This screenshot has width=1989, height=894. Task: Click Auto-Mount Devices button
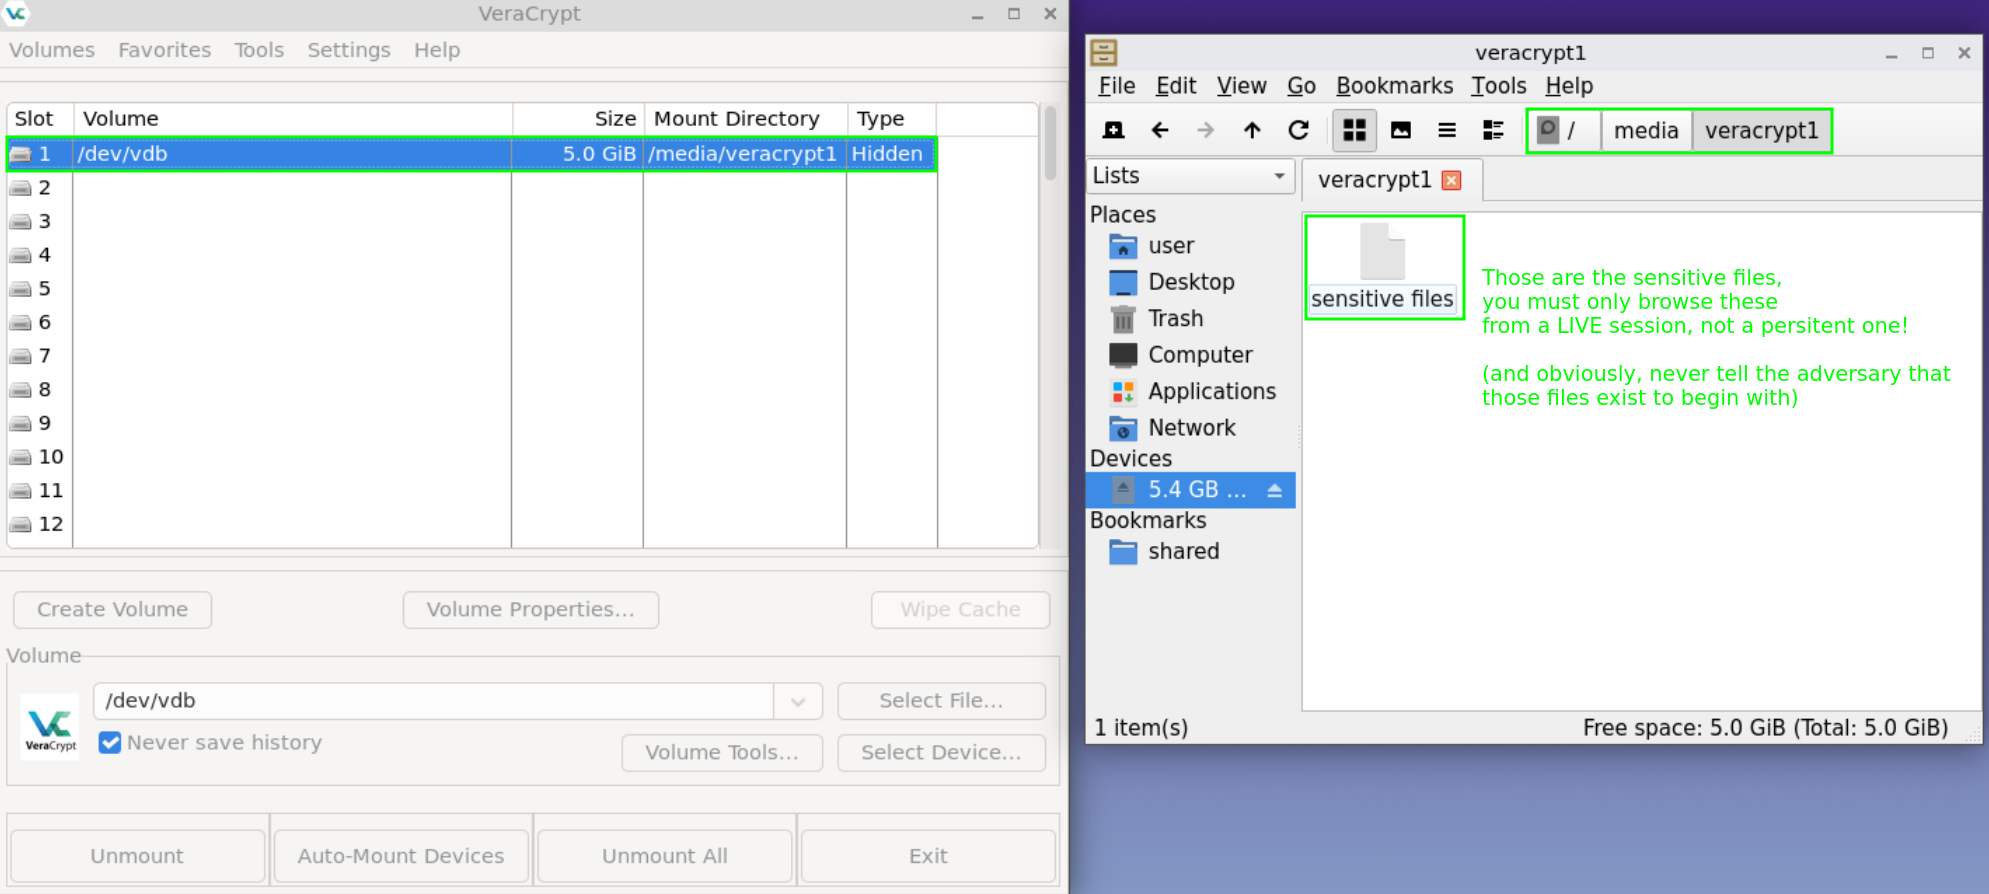pyautogui.click(x=401, y=856)
